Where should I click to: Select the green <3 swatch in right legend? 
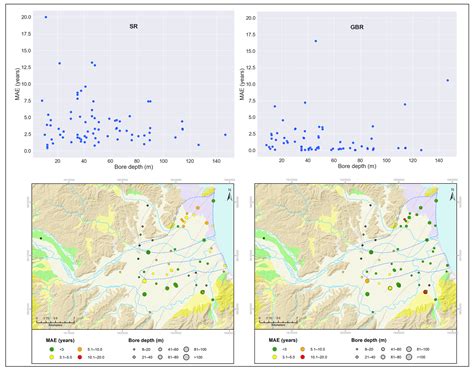point(275,349)
